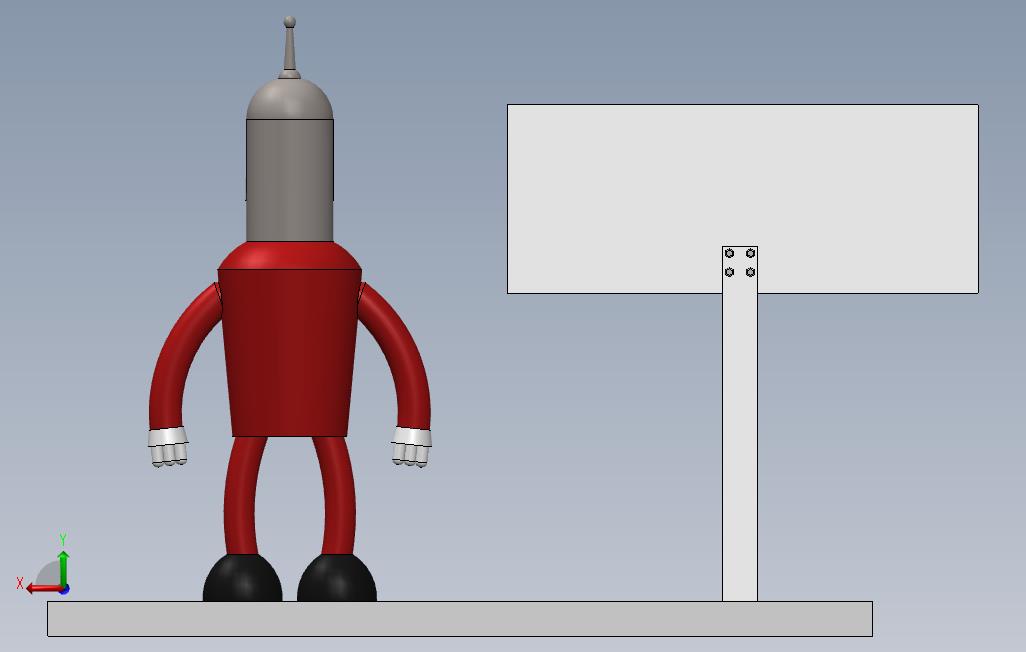Select the white hand farthest from the sign

click(x=168, y=446)
